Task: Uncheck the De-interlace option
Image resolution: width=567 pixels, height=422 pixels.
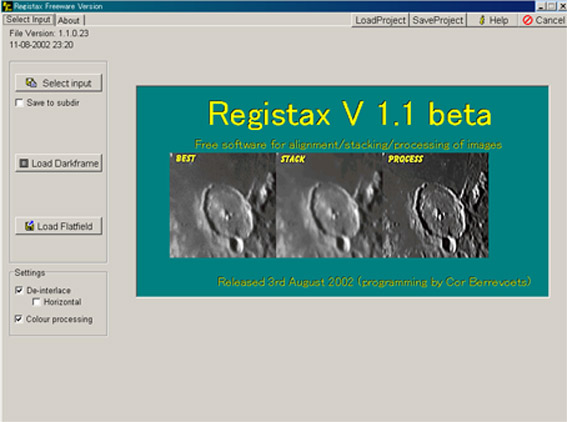Action: 19,290
